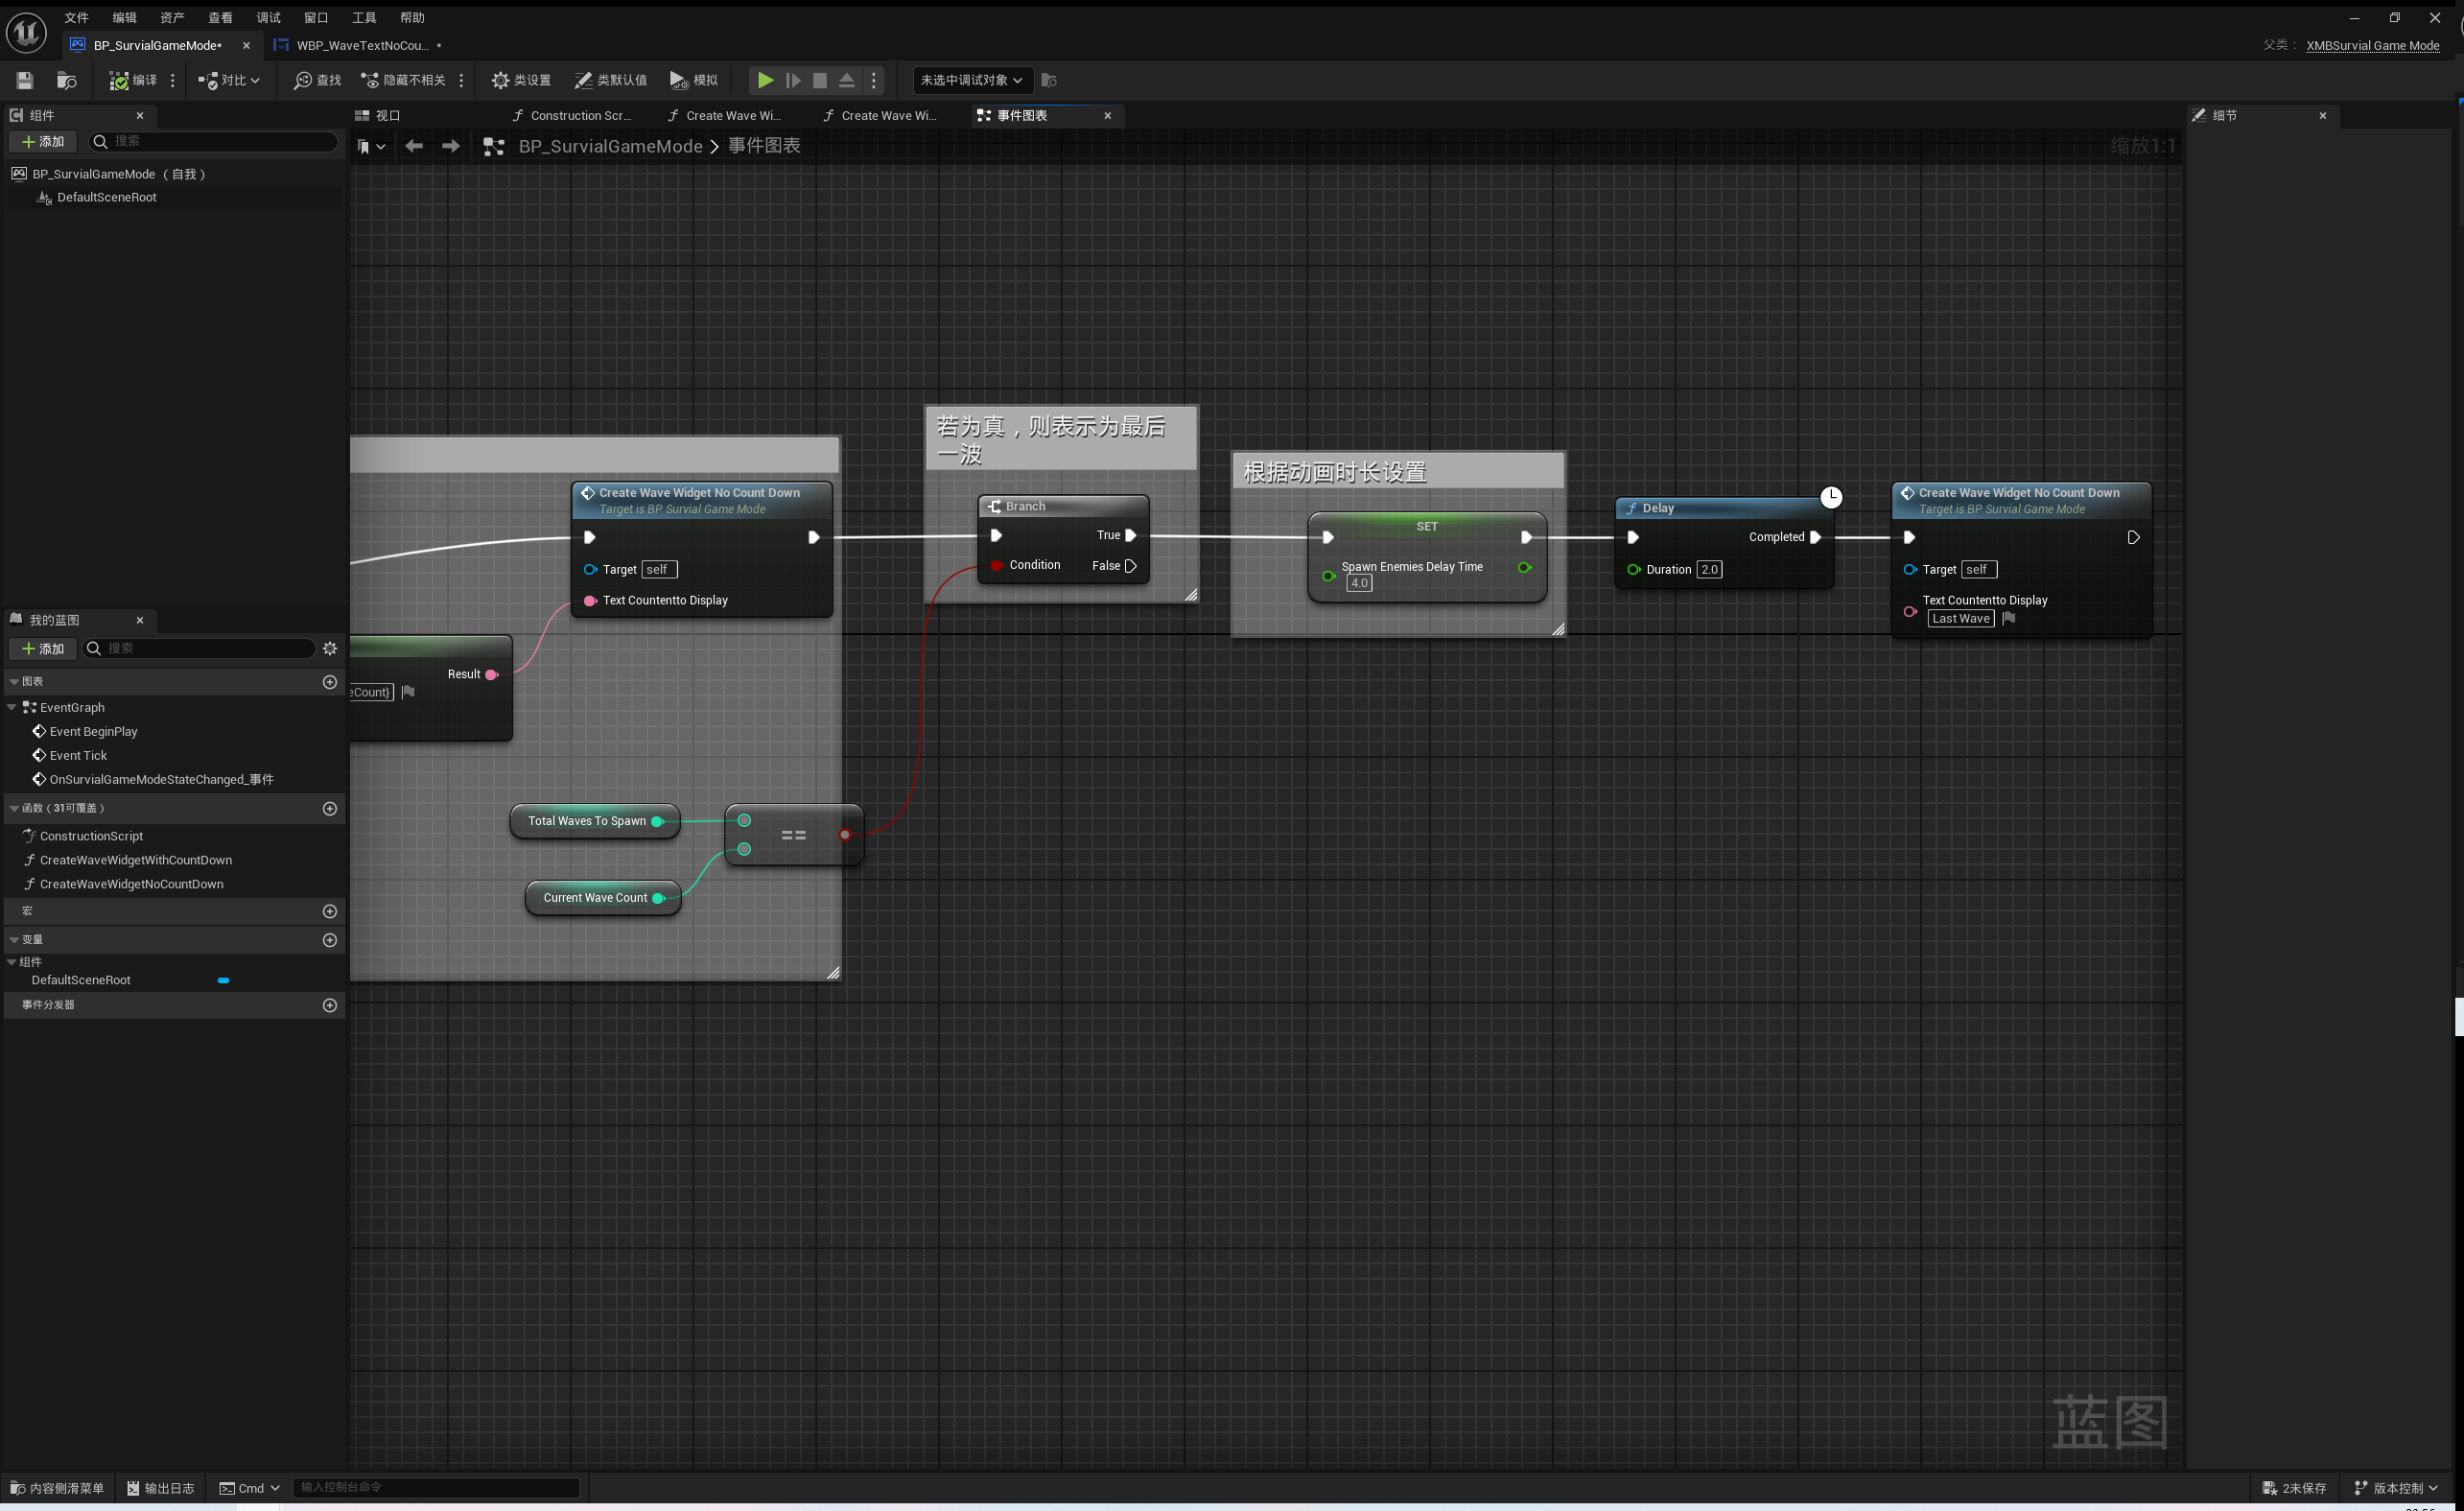The width and height of the screenshot is (2464, 1511).
Task: Click the Last Wave text value field
Action: pyautogui.click(x=1961, y=618)
